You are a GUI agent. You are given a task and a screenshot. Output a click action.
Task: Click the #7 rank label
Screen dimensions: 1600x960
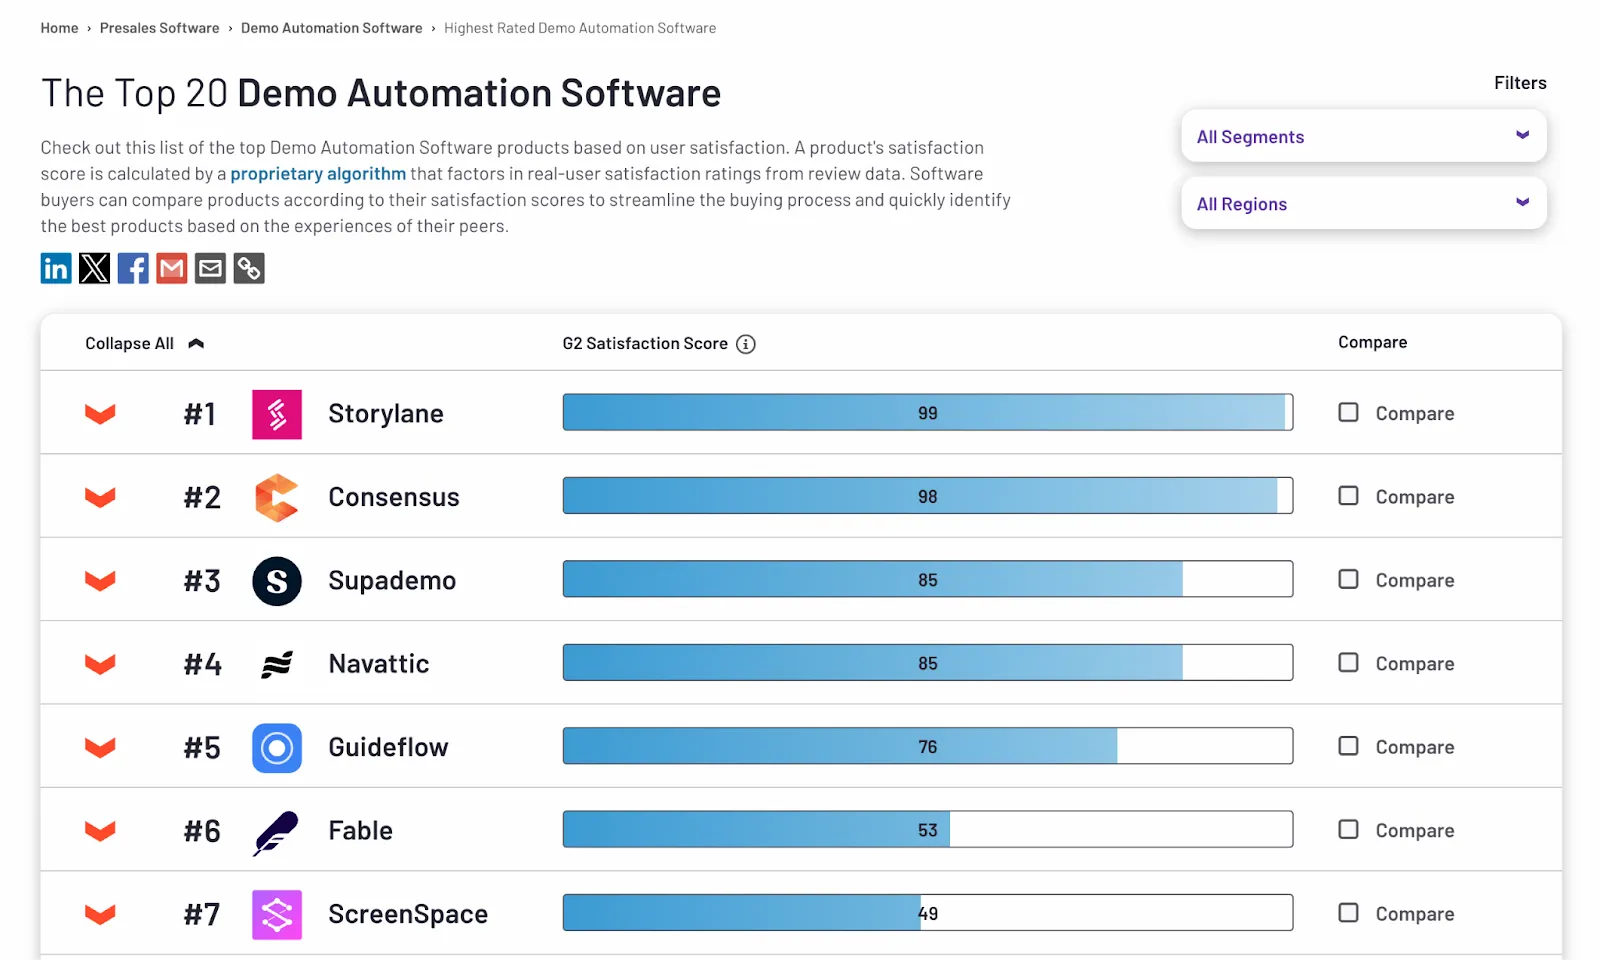(x=201, y=914)
